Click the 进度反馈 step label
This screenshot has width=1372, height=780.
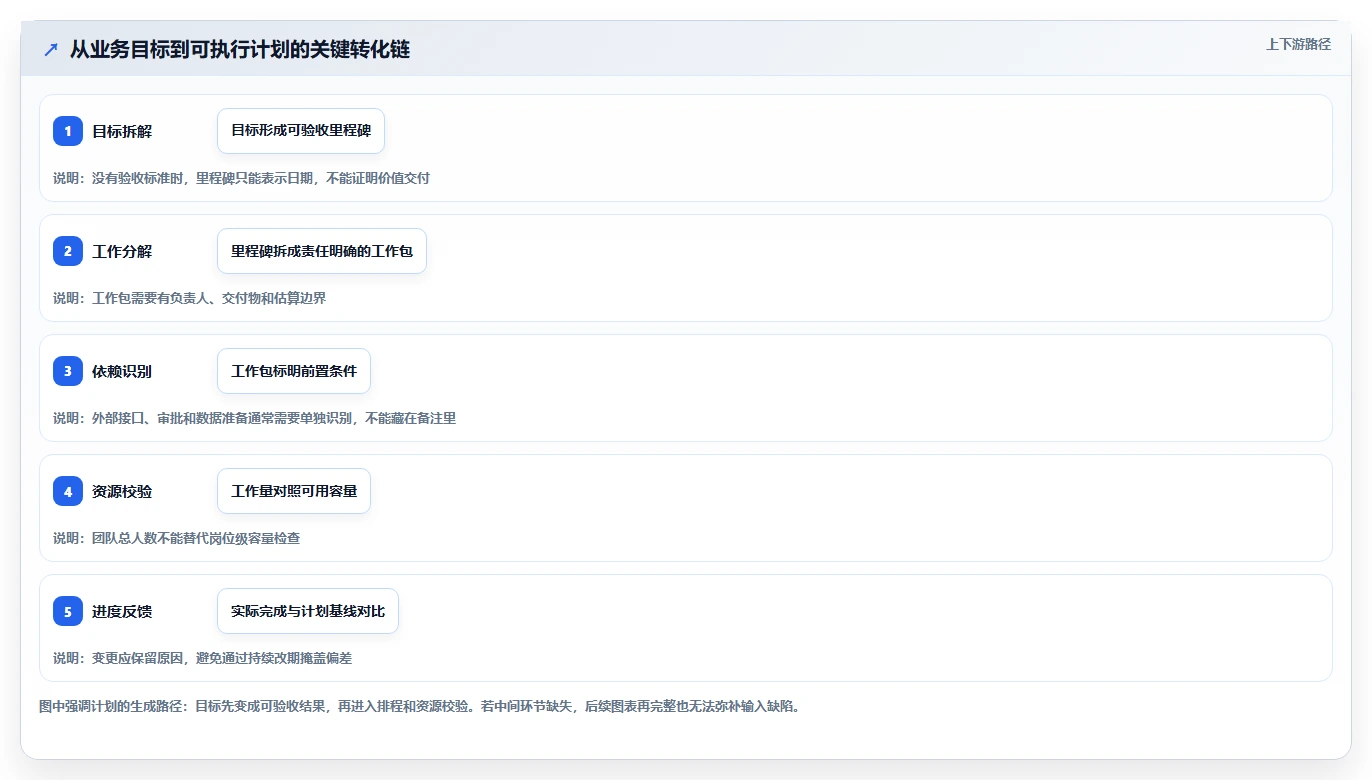[122, 611]
